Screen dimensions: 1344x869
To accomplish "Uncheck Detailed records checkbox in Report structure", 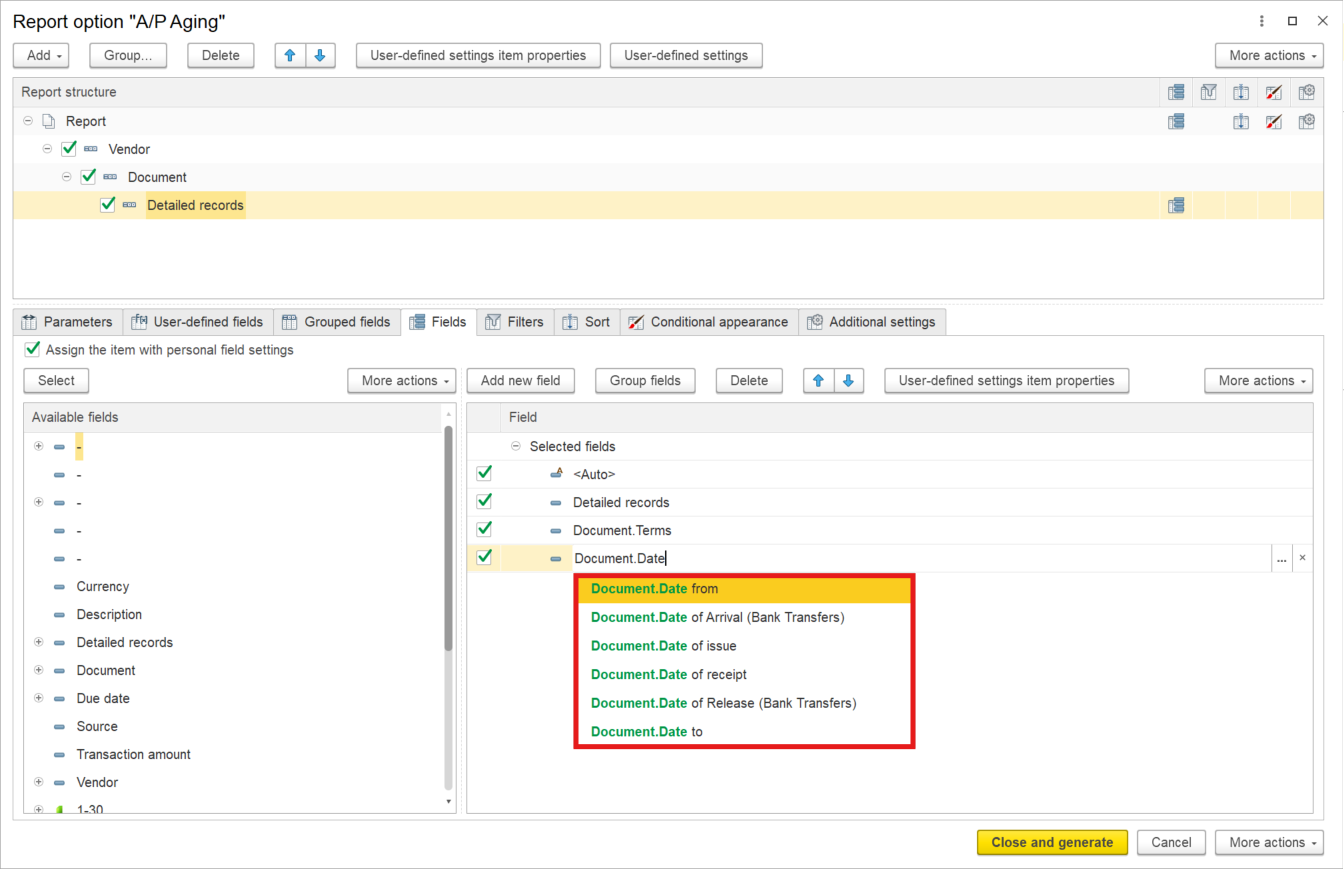I will point(108,205).
